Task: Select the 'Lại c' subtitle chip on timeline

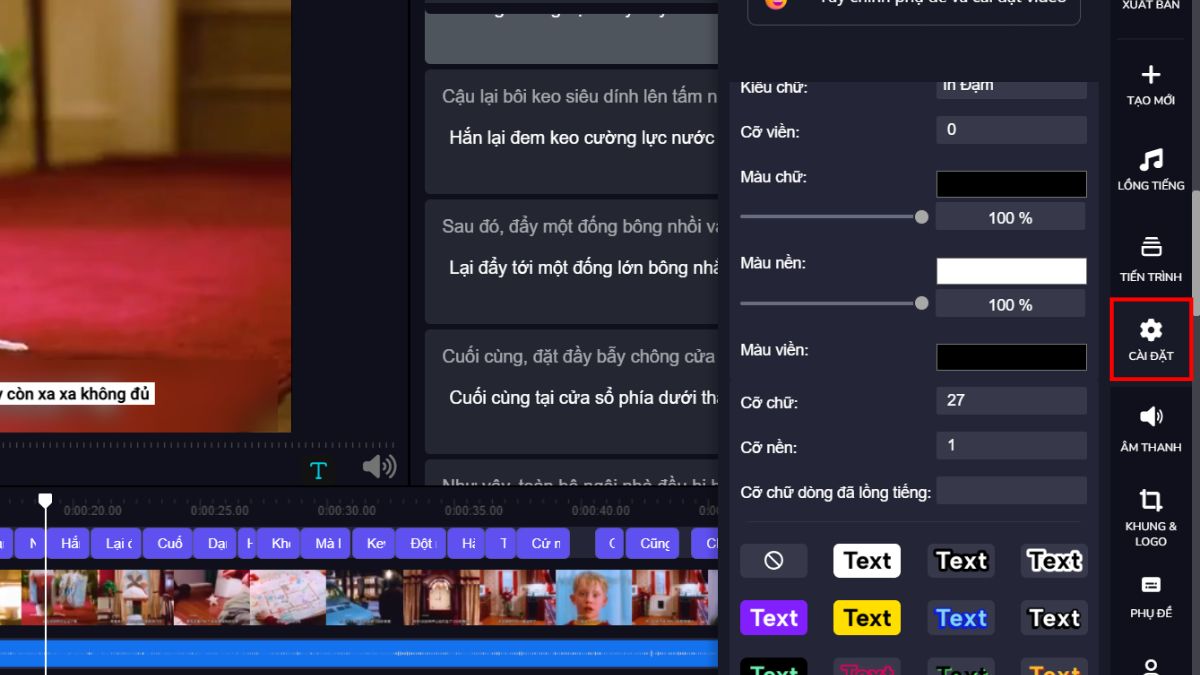Action: [117, 543]
